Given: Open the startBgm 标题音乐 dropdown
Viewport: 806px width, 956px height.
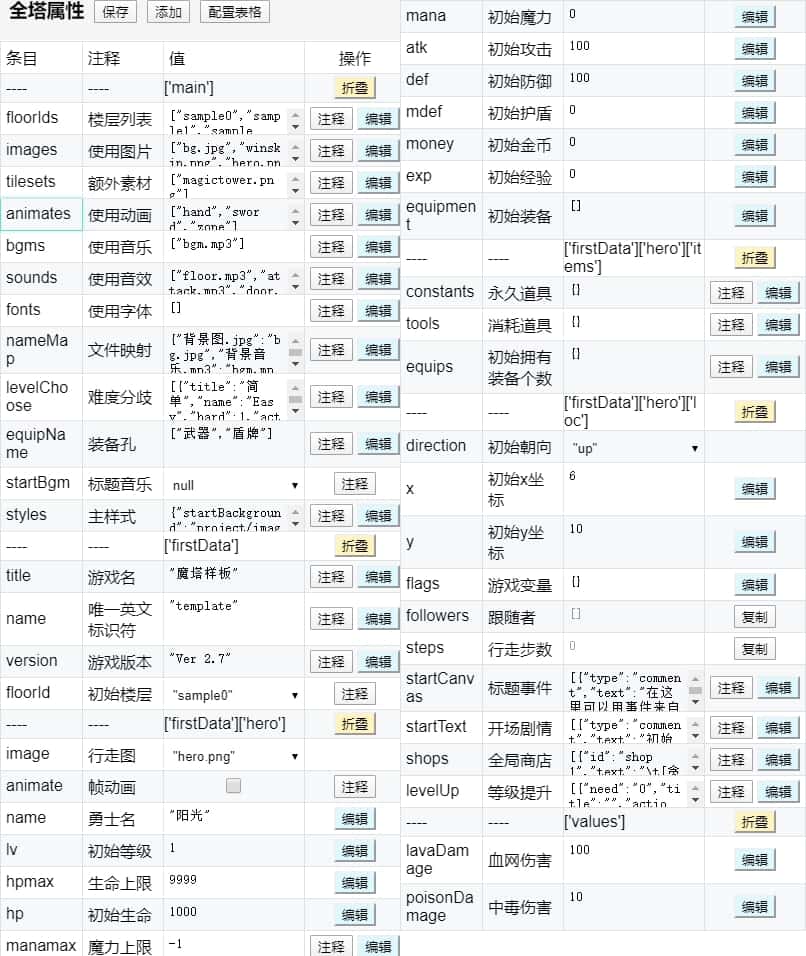Looking at the screenshot, I should (234, 485).
